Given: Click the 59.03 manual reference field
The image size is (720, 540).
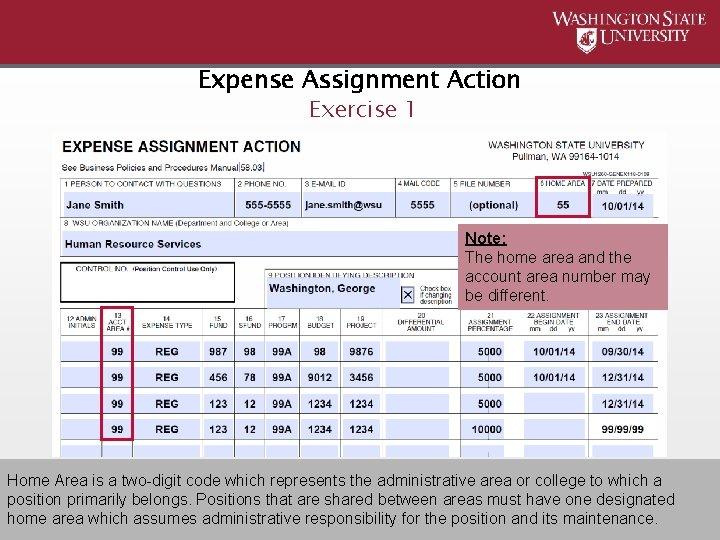Looking at the screenshot, I should click(252, 168).
